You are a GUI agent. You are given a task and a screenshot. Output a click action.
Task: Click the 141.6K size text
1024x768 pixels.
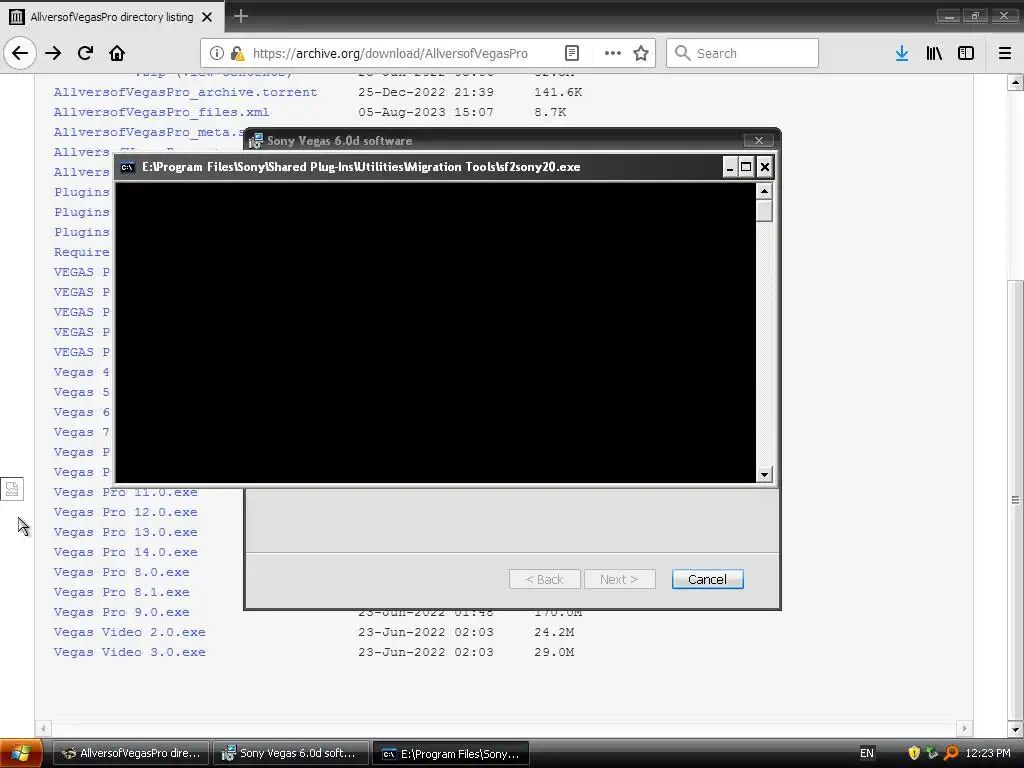pos(558,92)
